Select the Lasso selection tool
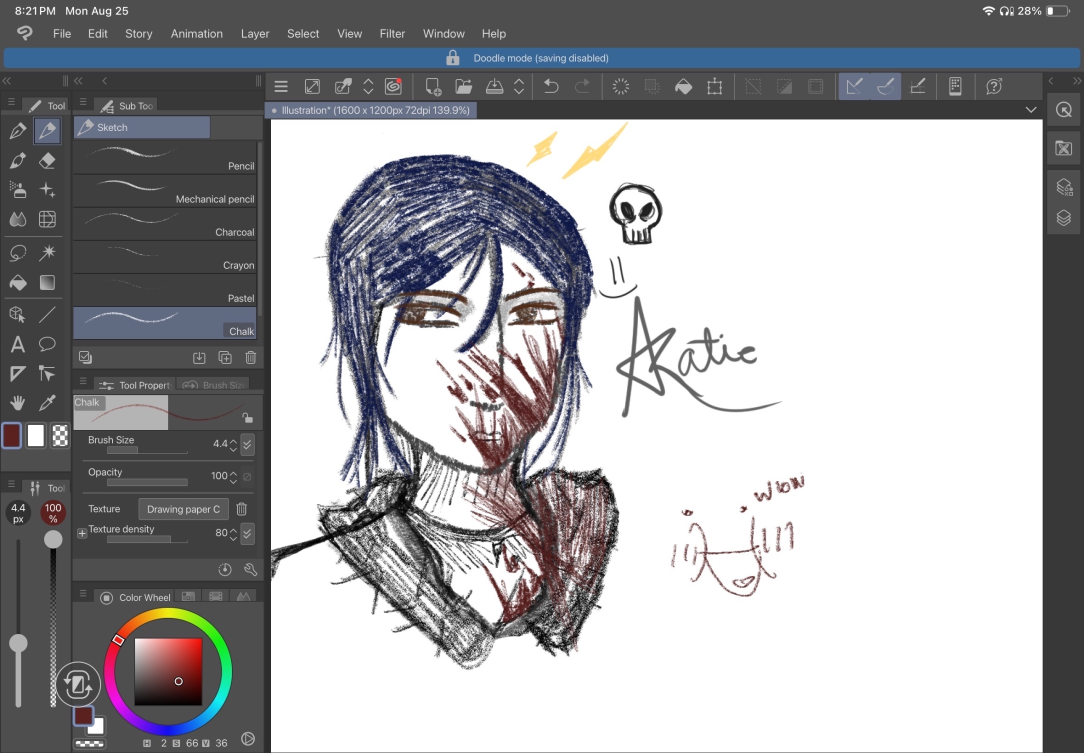 click(x=18, y=252)
